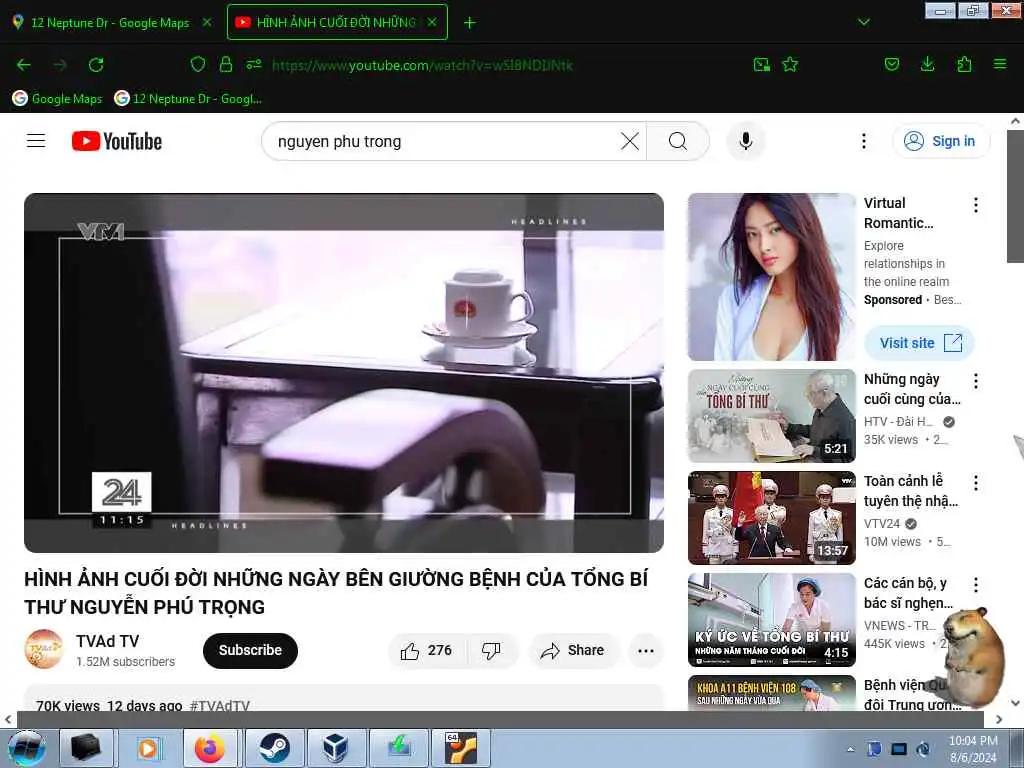Click the Sign in button
1024x768 pixels.
[x=941, y=141]
